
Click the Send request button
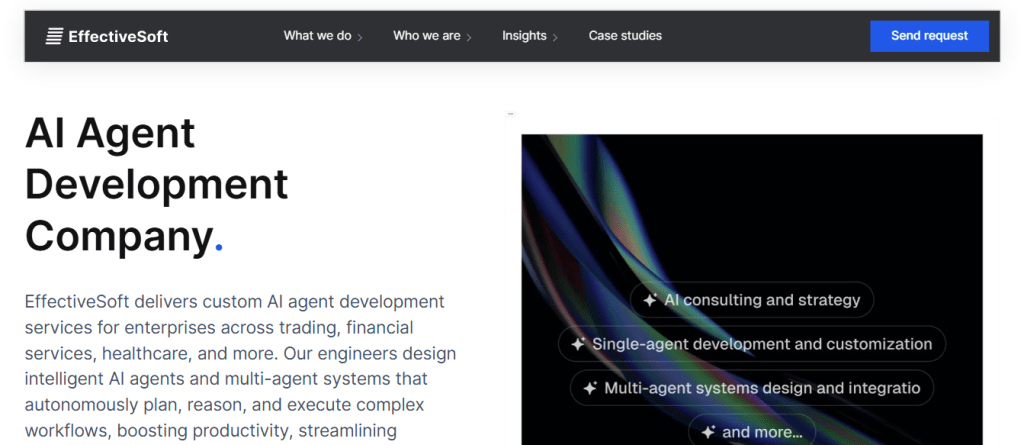click(x=929, y=36)
